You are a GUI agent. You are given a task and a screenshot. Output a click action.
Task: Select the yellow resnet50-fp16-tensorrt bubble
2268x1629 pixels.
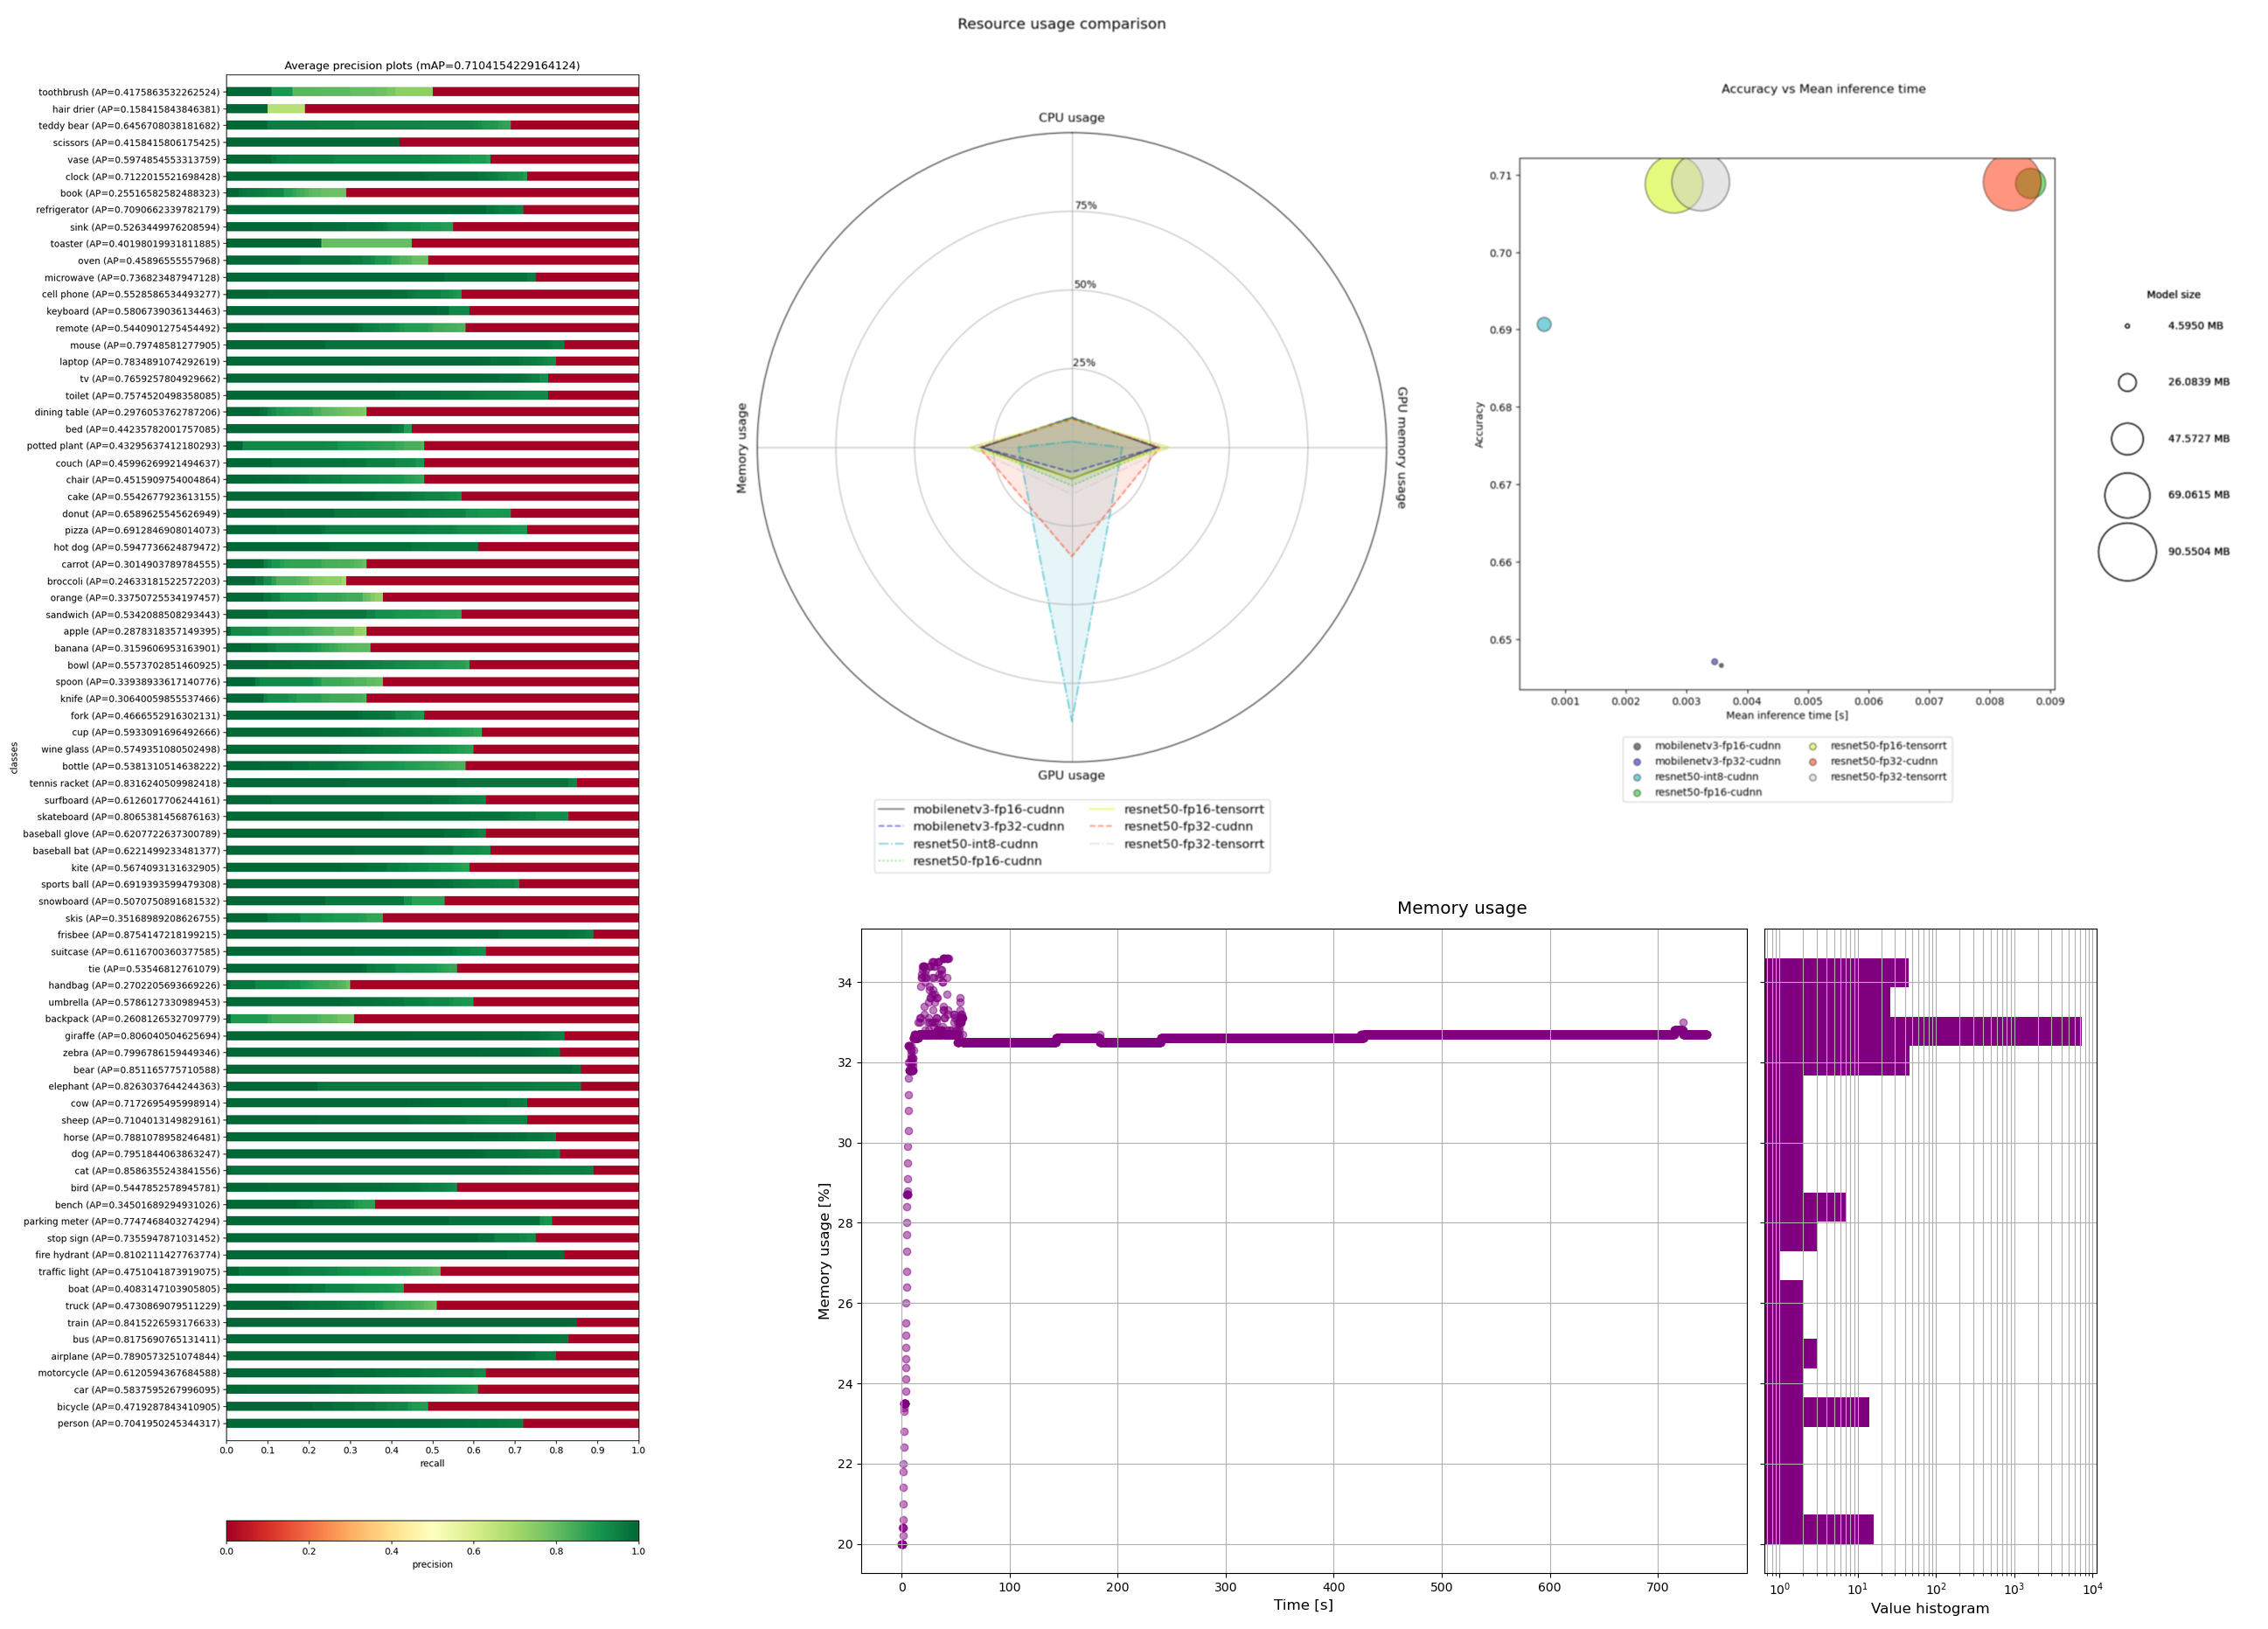pyautogui.click(x=1660, y=185)
